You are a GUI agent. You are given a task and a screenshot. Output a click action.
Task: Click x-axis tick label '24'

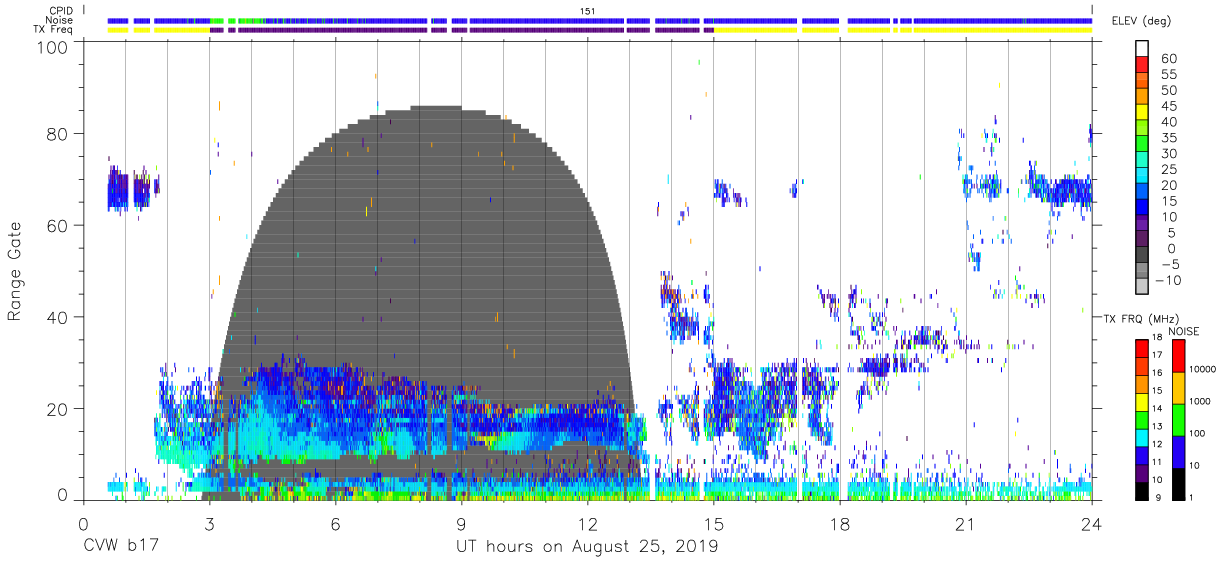[x=1092, y=524]
